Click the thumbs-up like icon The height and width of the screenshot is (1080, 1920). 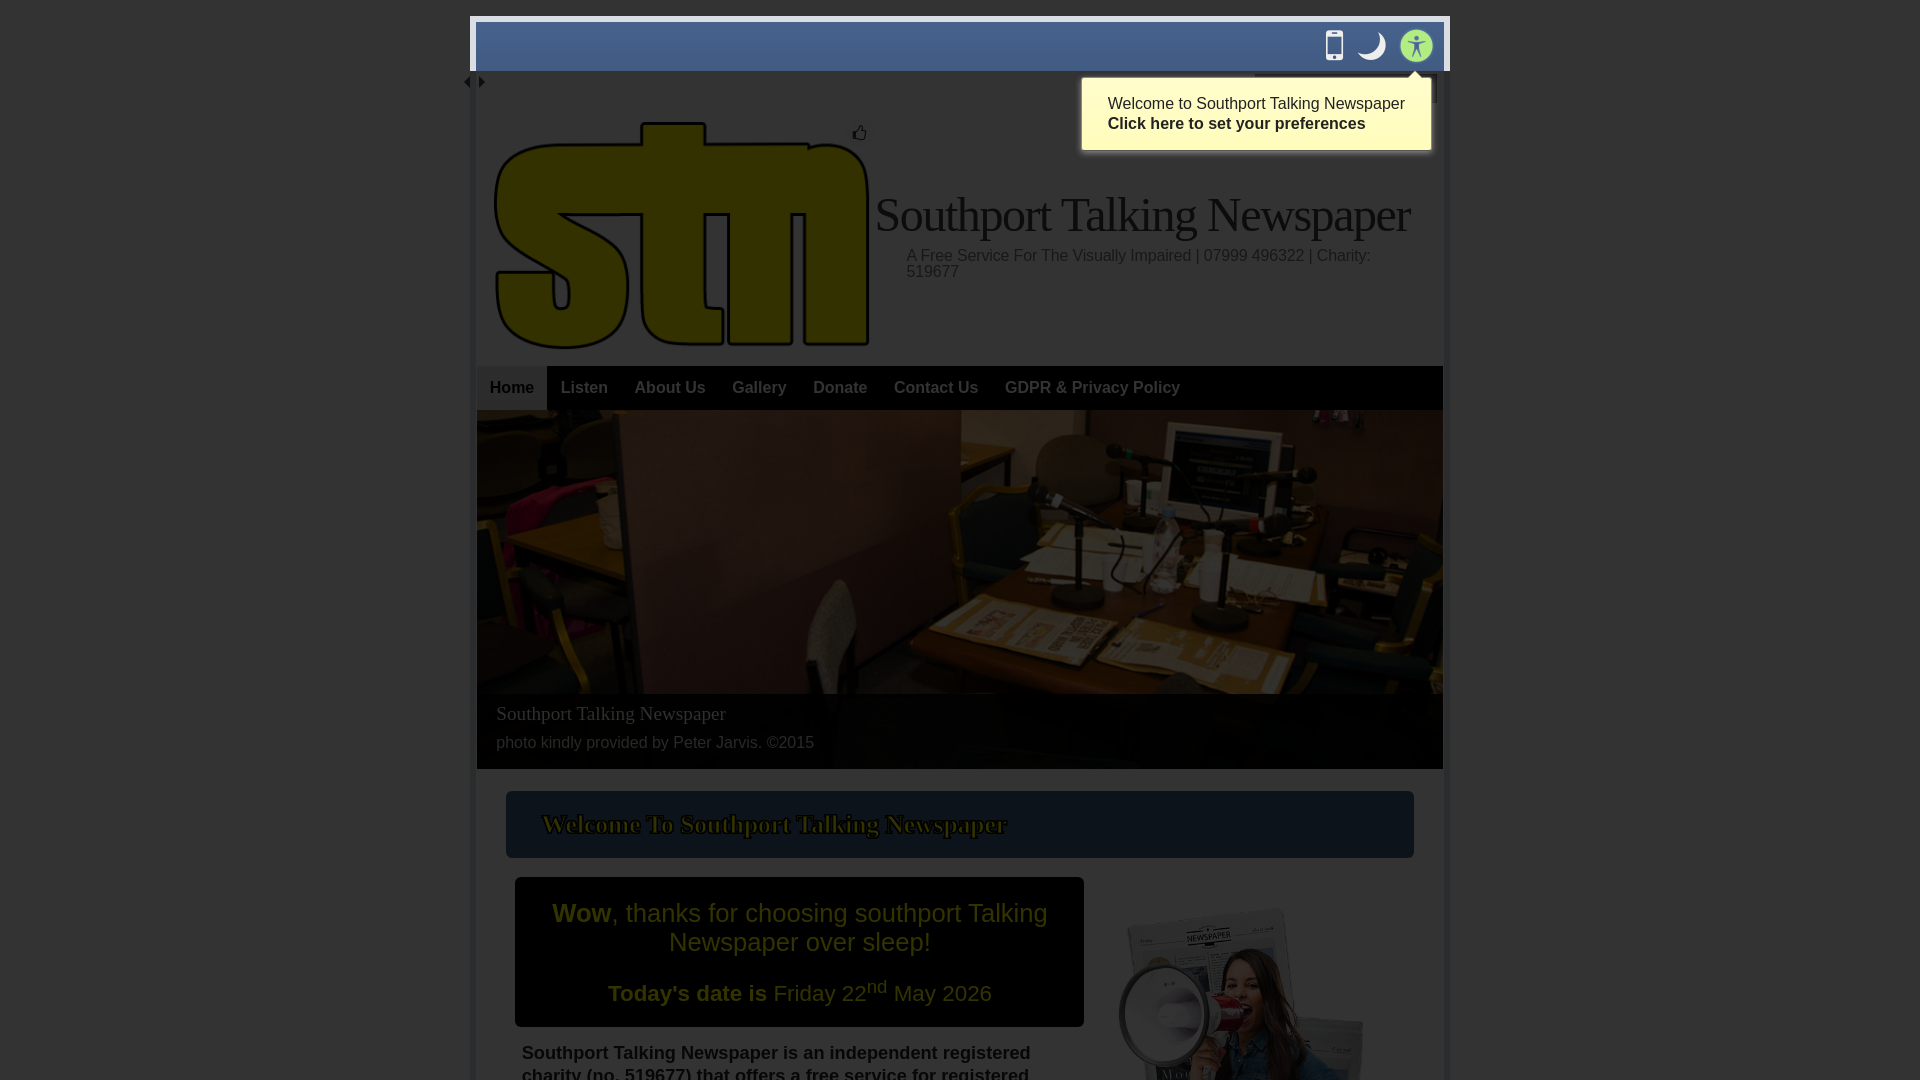pyautogui.click(x=859, y=133)
